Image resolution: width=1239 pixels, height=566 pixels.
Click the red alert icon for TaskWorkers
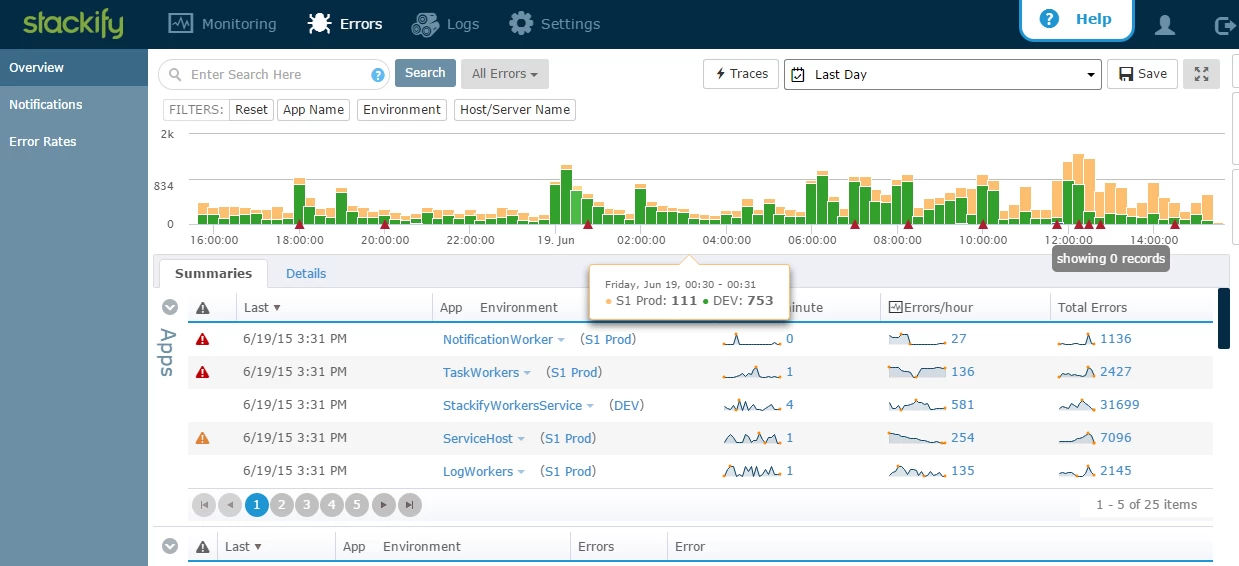(x=202, y=372)
